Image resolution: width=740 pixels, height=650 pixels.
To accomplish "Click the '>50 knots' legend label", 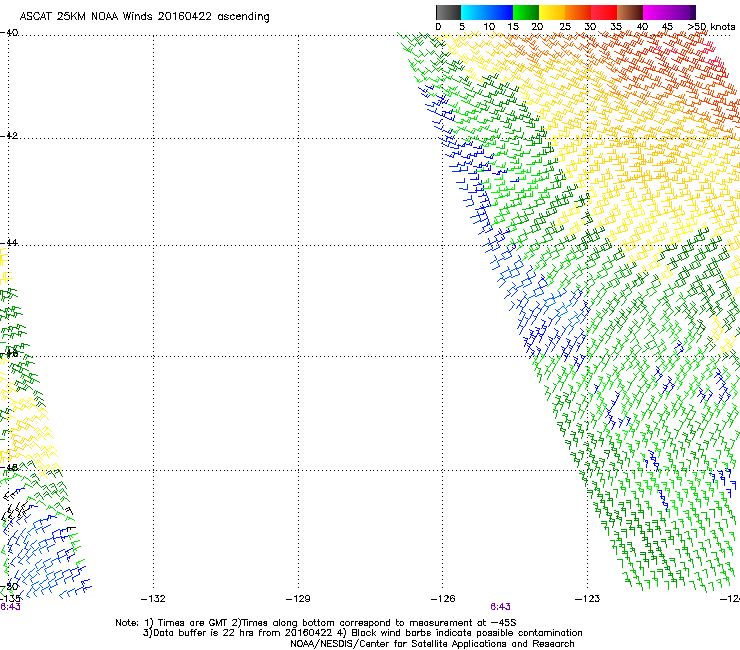I will (x=711, y=27).
